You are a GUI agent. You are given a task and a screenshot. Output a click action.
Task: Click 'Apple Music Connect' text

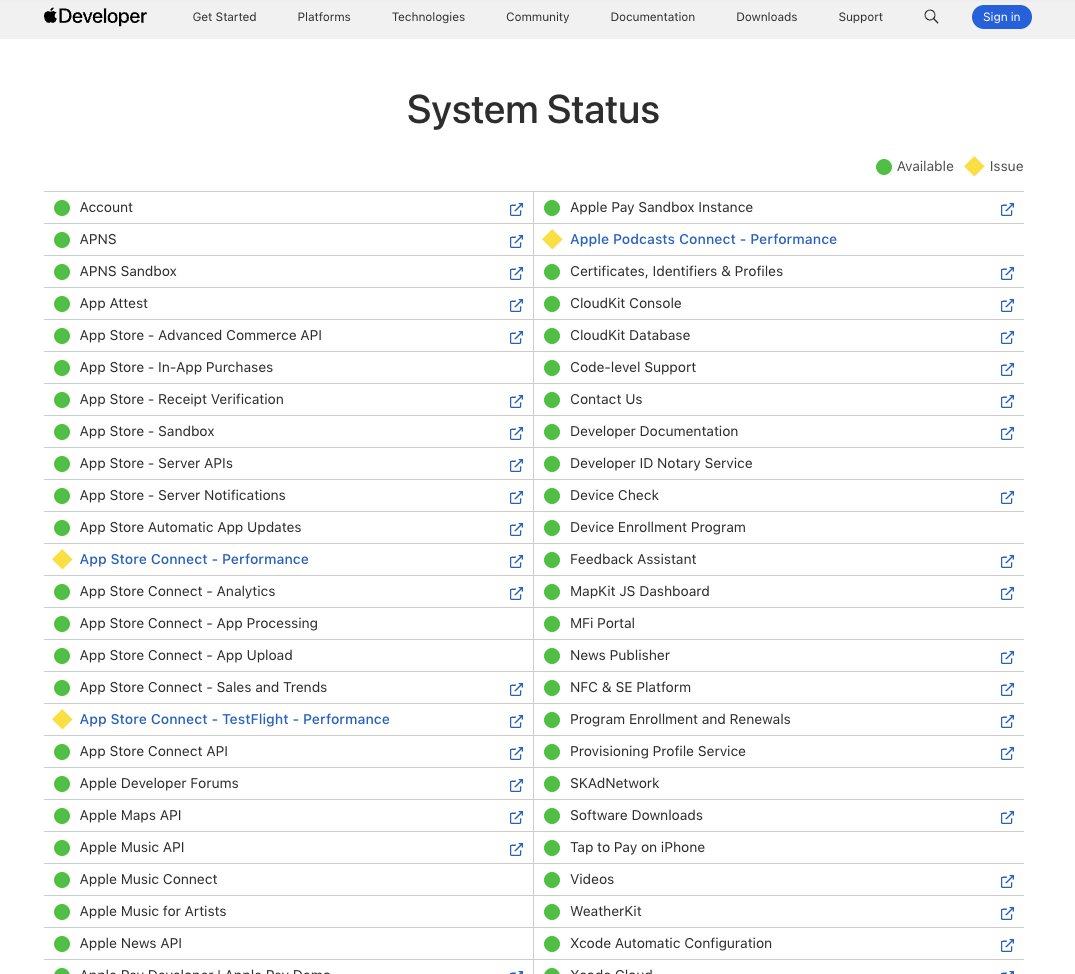148,879
